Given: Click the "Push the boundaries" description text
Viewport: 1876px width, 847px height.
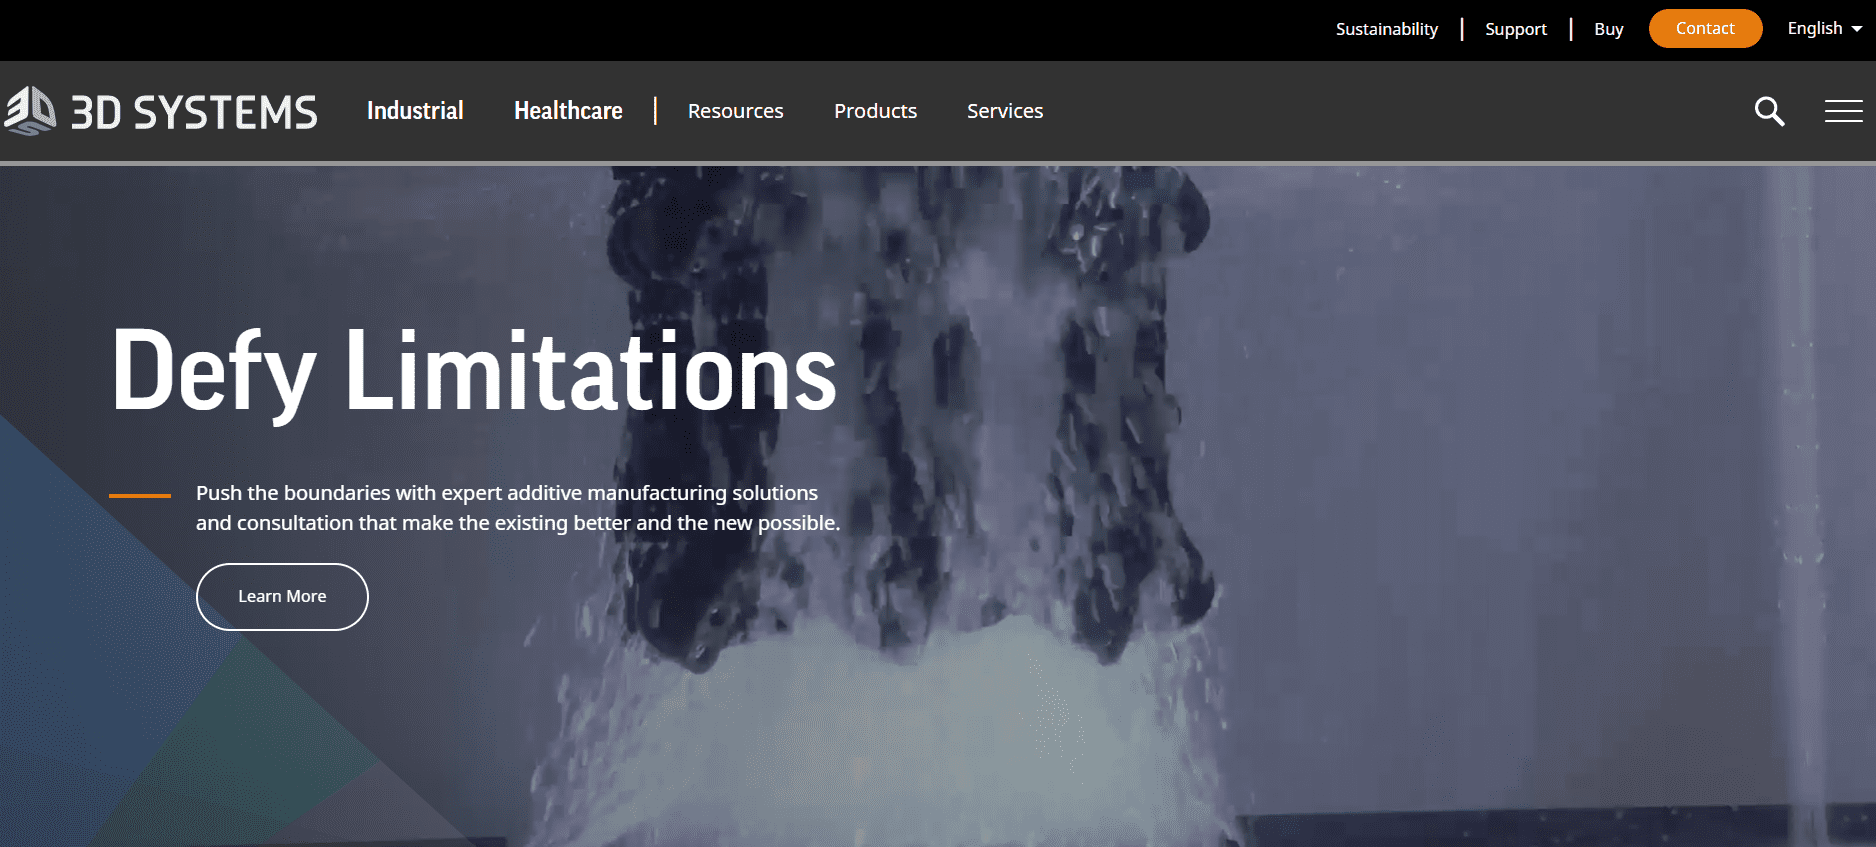Looking at the screenshot, I should tap(518, 508).
